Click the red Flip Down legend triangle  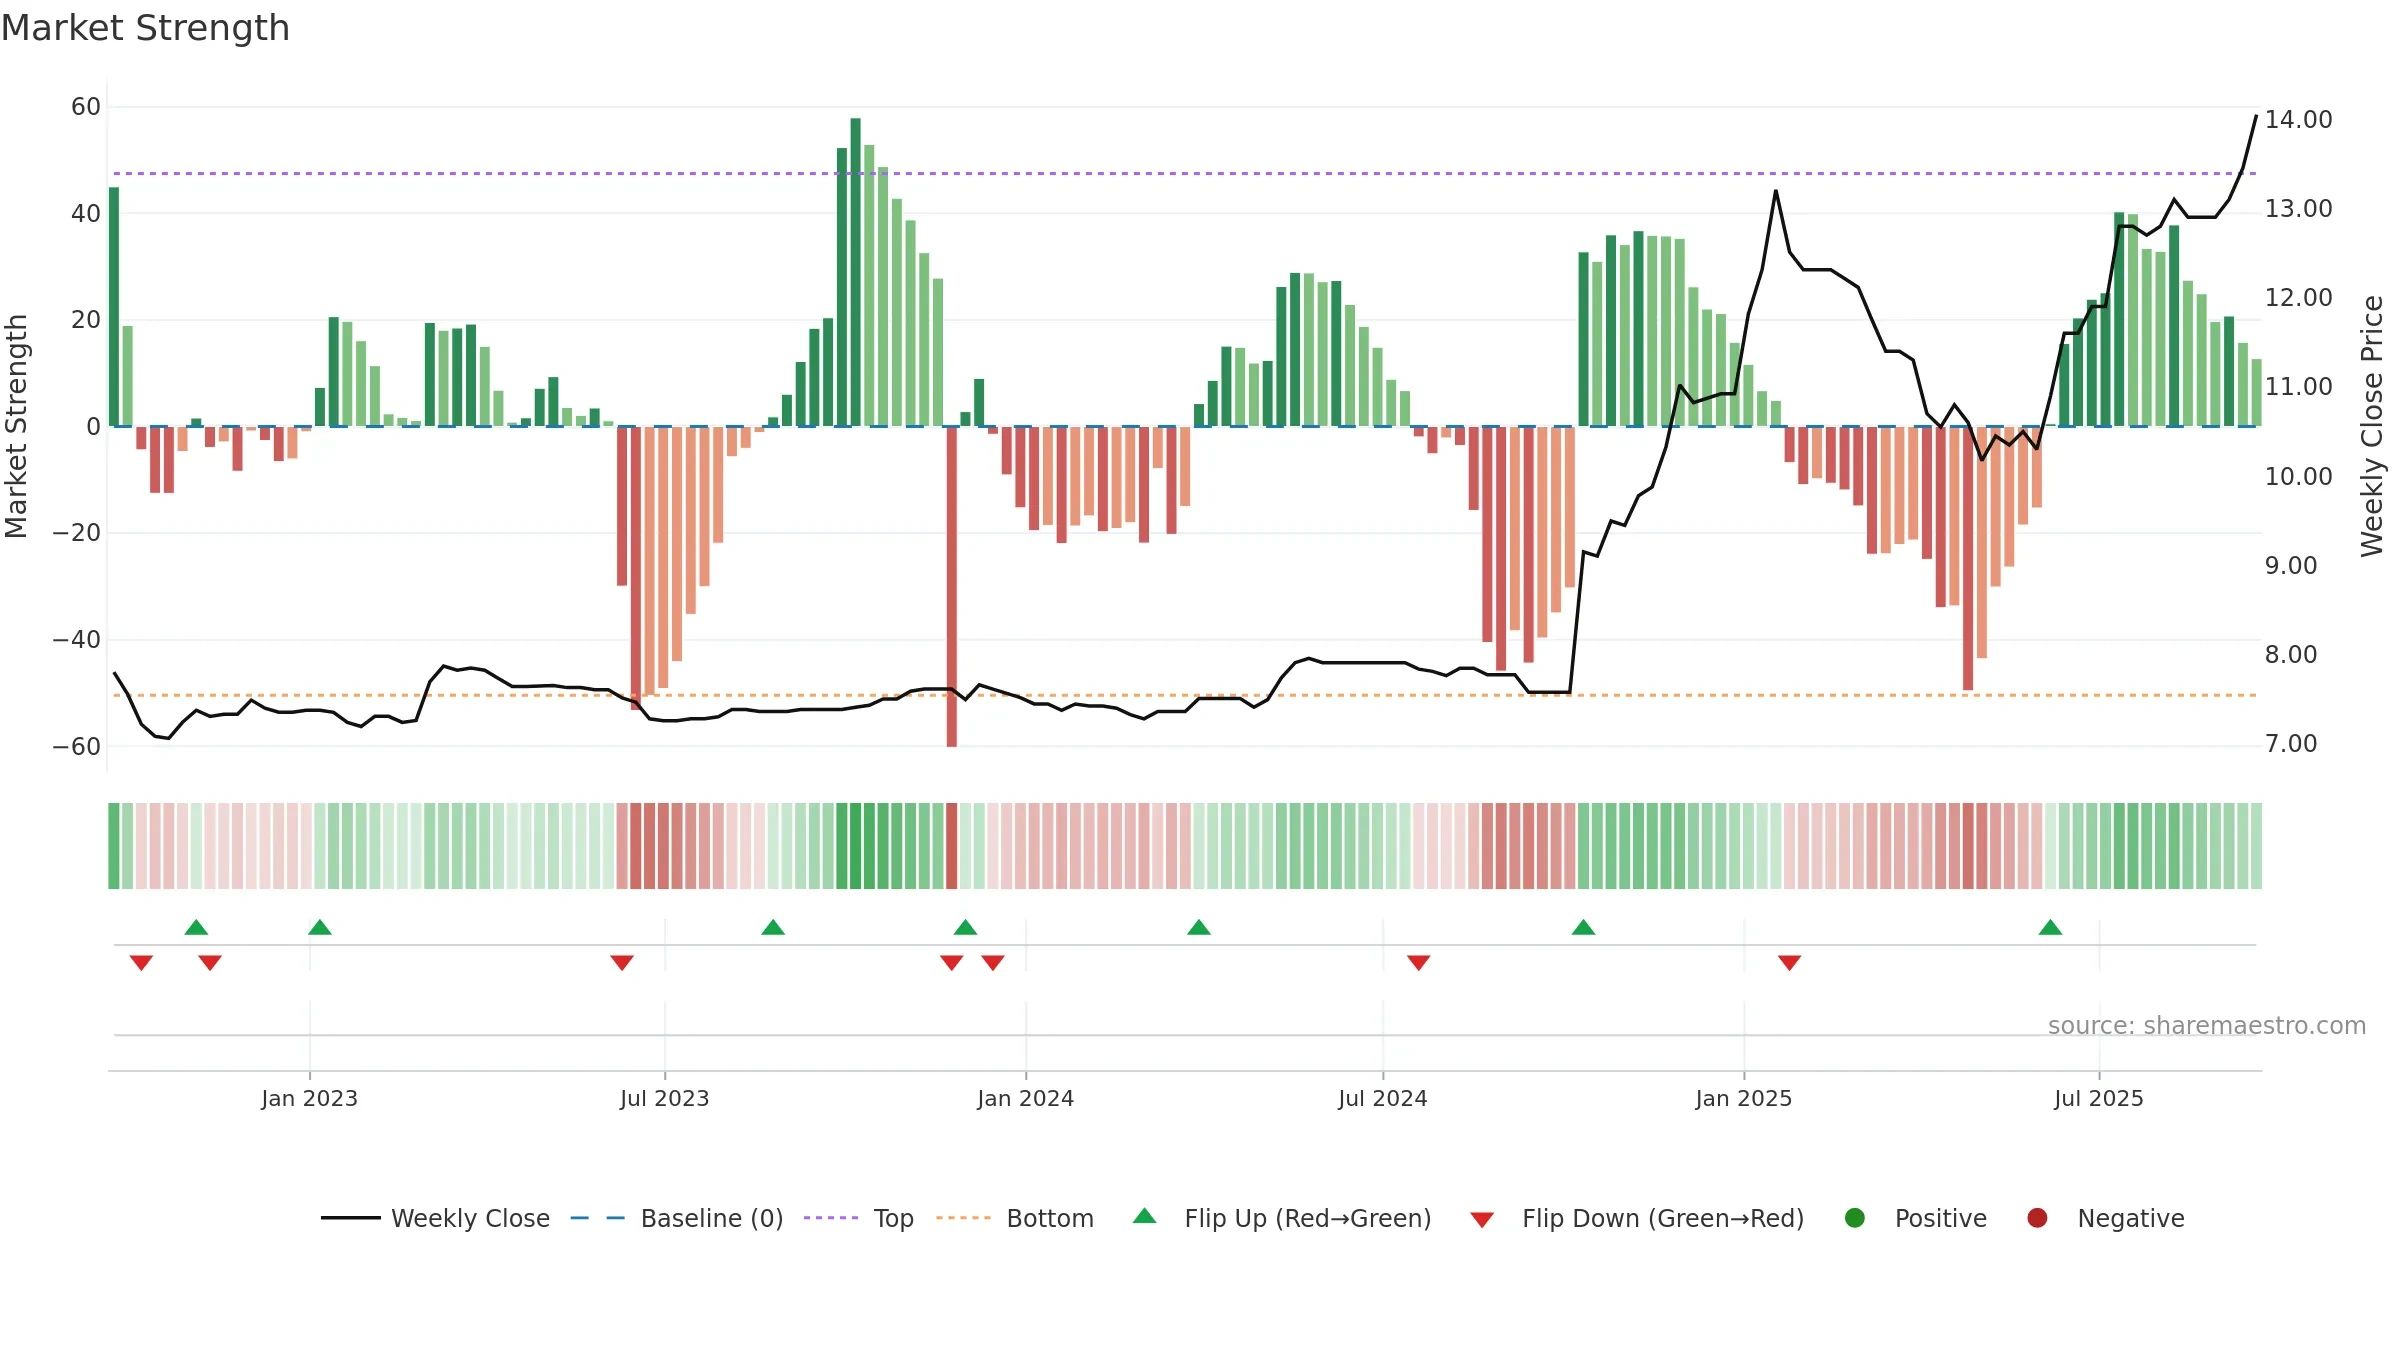click(1482, 1219)
